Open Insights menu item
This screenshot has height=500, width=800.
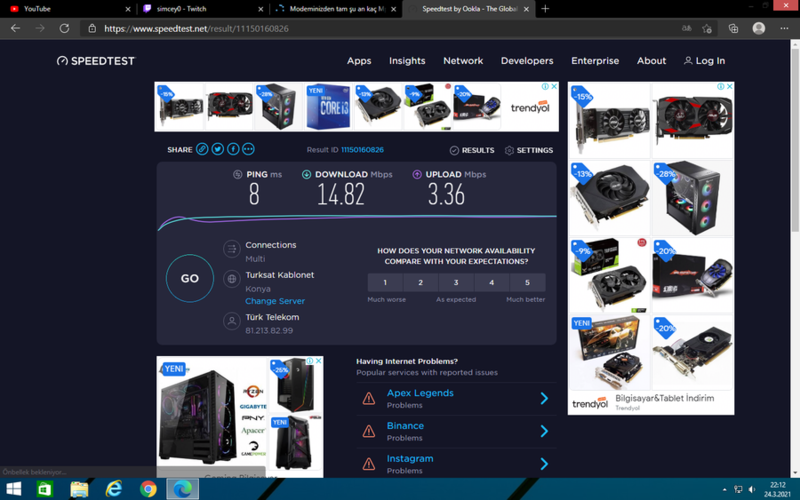click(x=407, y=61)
